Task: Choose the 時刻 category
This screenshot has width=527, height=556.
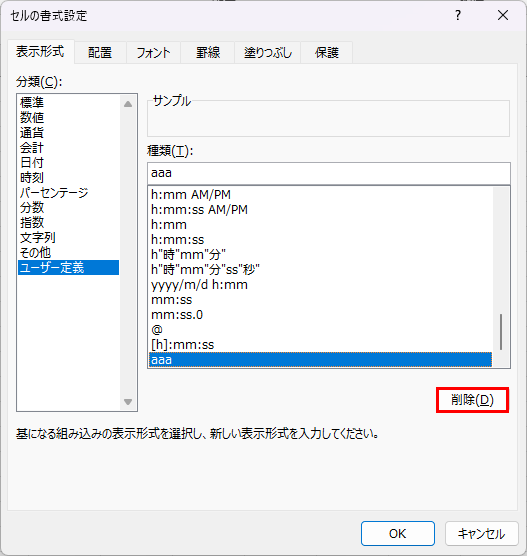Action: (x=68, y=177)
